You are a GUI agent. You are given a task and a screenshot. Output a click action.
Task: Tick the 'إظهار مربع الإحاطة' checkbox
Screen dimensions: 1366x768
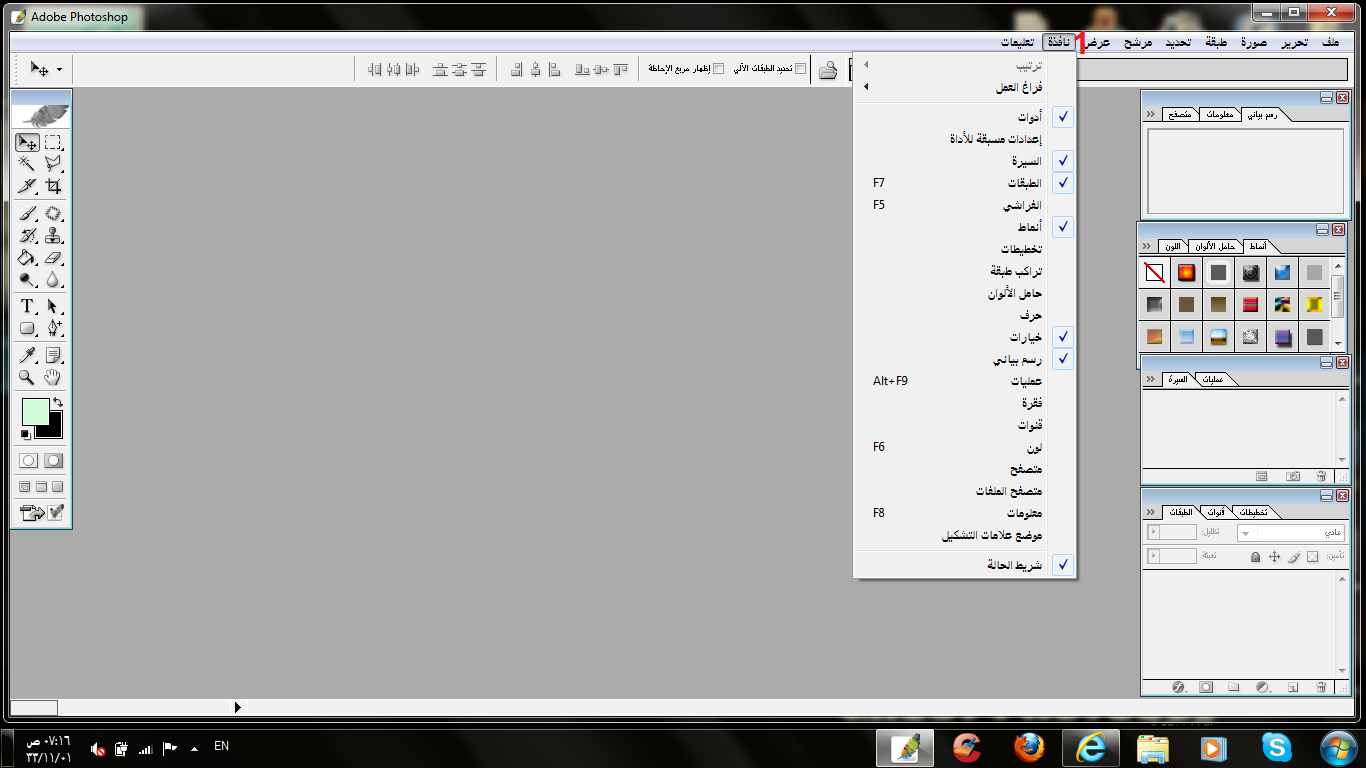[717, 69]
